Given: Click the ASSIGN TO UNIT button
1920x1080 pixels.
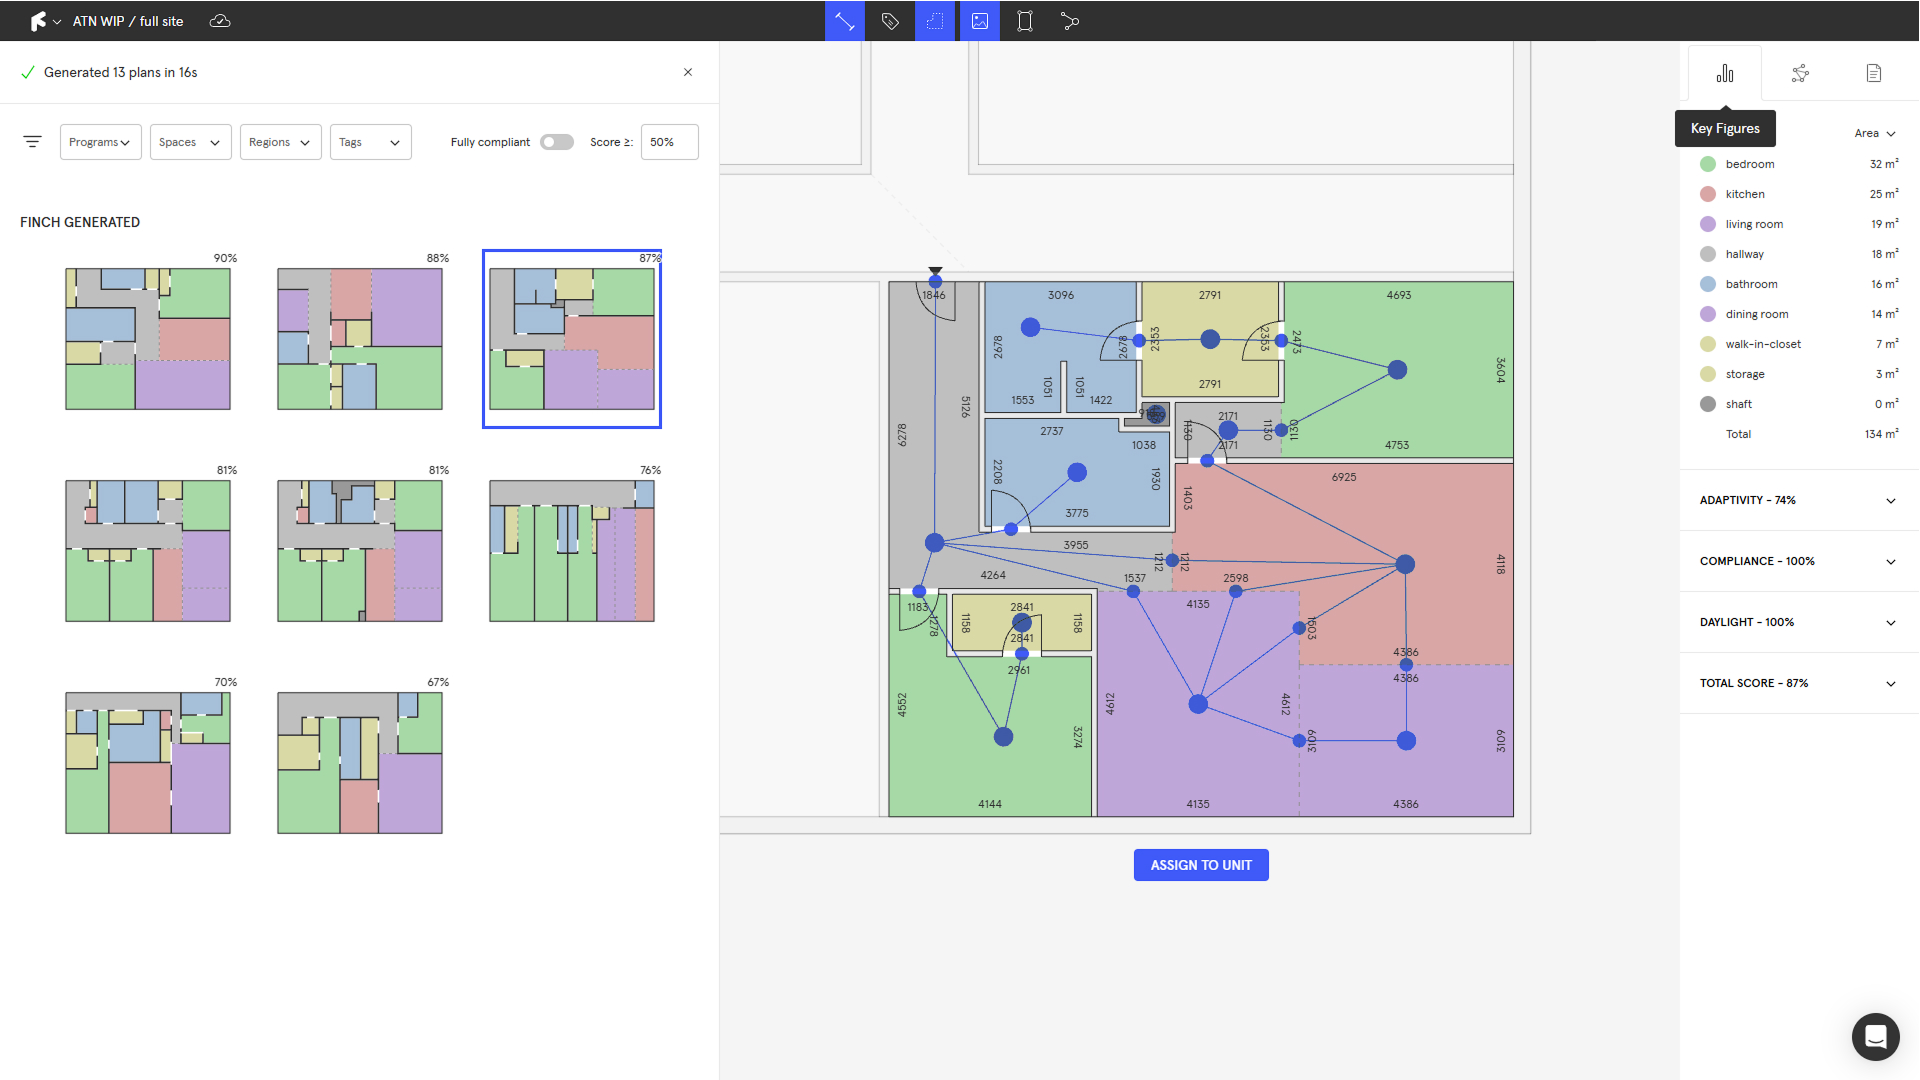Looking at the screenshot, I should tap(1201, 865).
